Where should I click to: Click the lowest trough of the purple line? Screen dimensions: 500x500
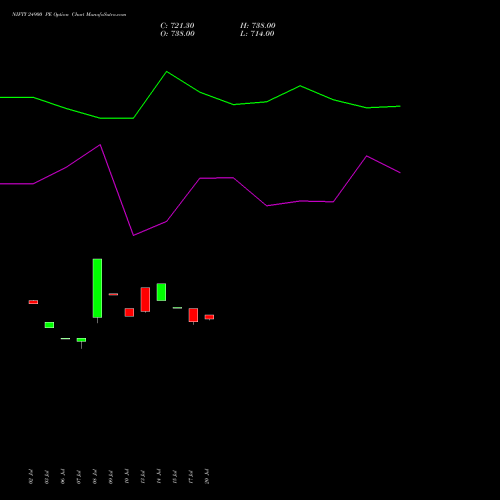[133, 235]
